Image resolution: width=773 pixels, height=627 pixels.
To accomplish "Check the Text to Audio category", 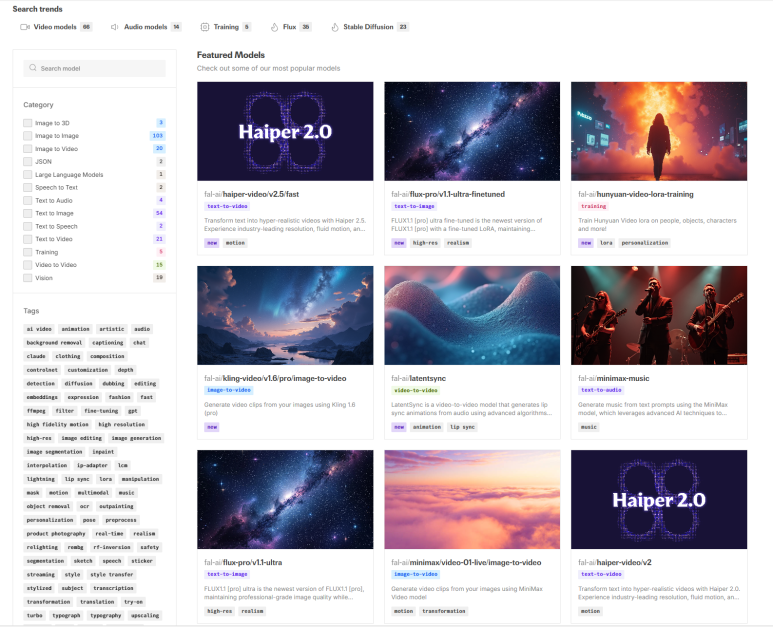I will 28,200.
